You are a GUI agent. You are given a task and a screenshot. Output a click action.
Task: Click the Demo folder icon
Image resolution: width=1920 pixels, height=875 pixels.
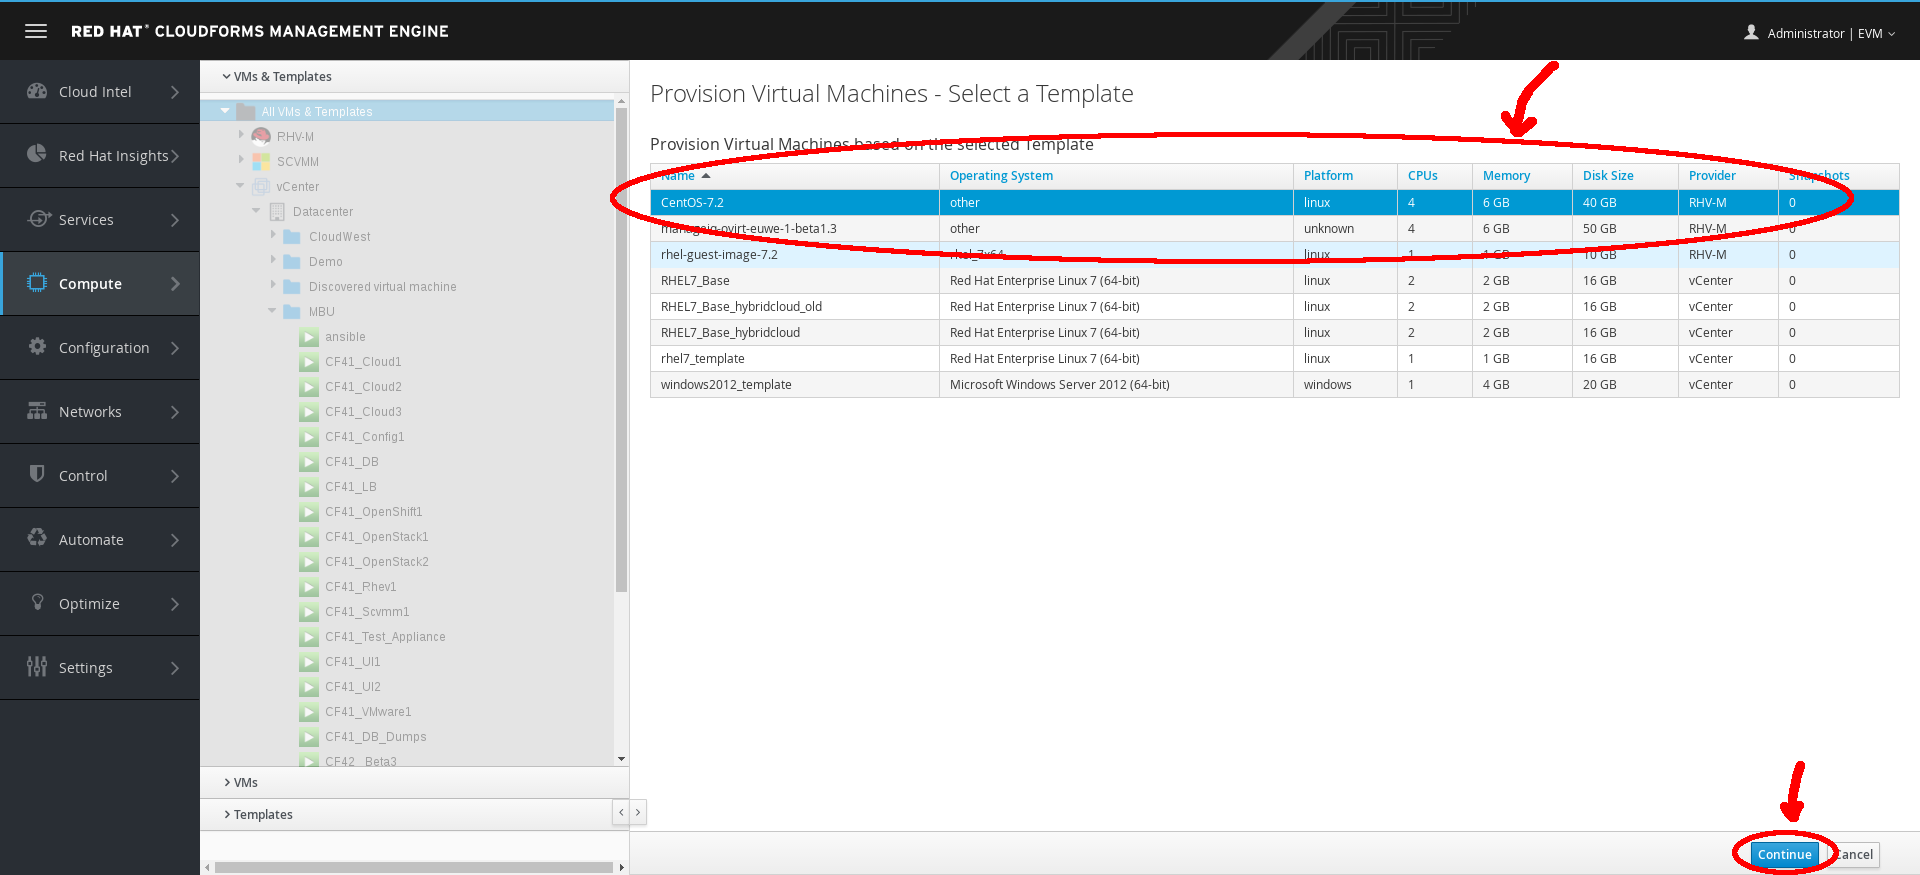[292, 262]
